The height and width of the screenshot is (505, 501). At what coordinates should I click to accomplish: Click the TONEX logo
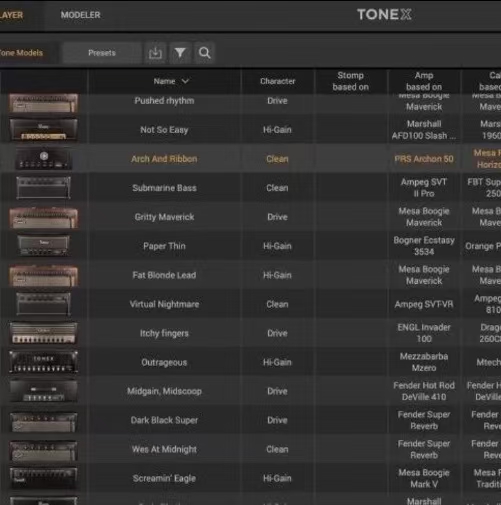click(384, 15)
